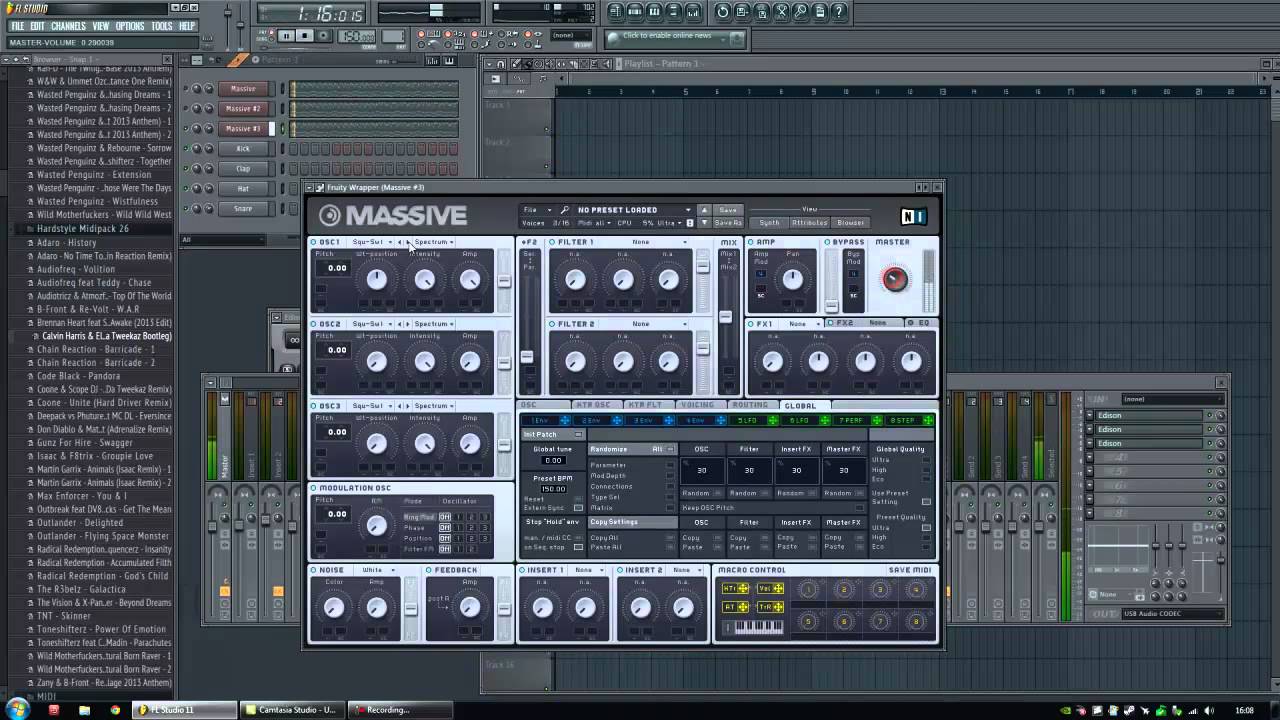Toggle Filter 1 power button
Screen dimensions: 1280x720
coord(552,242)
